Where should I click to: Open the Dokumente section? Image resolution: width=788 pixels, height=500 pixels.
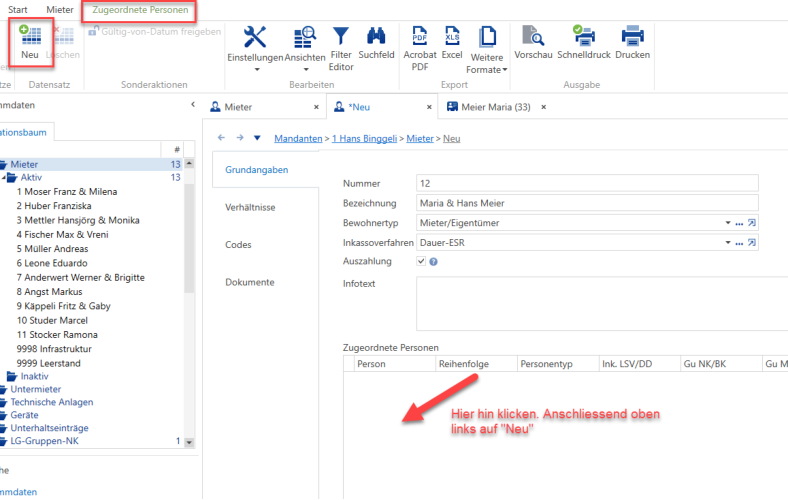click(x=250, y=282)
